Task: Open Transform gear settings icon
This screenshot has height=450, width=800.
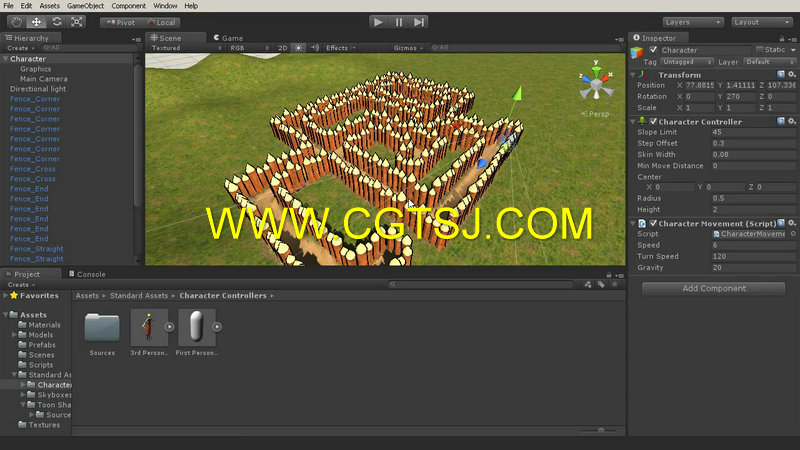Action: tap(791, 74)
